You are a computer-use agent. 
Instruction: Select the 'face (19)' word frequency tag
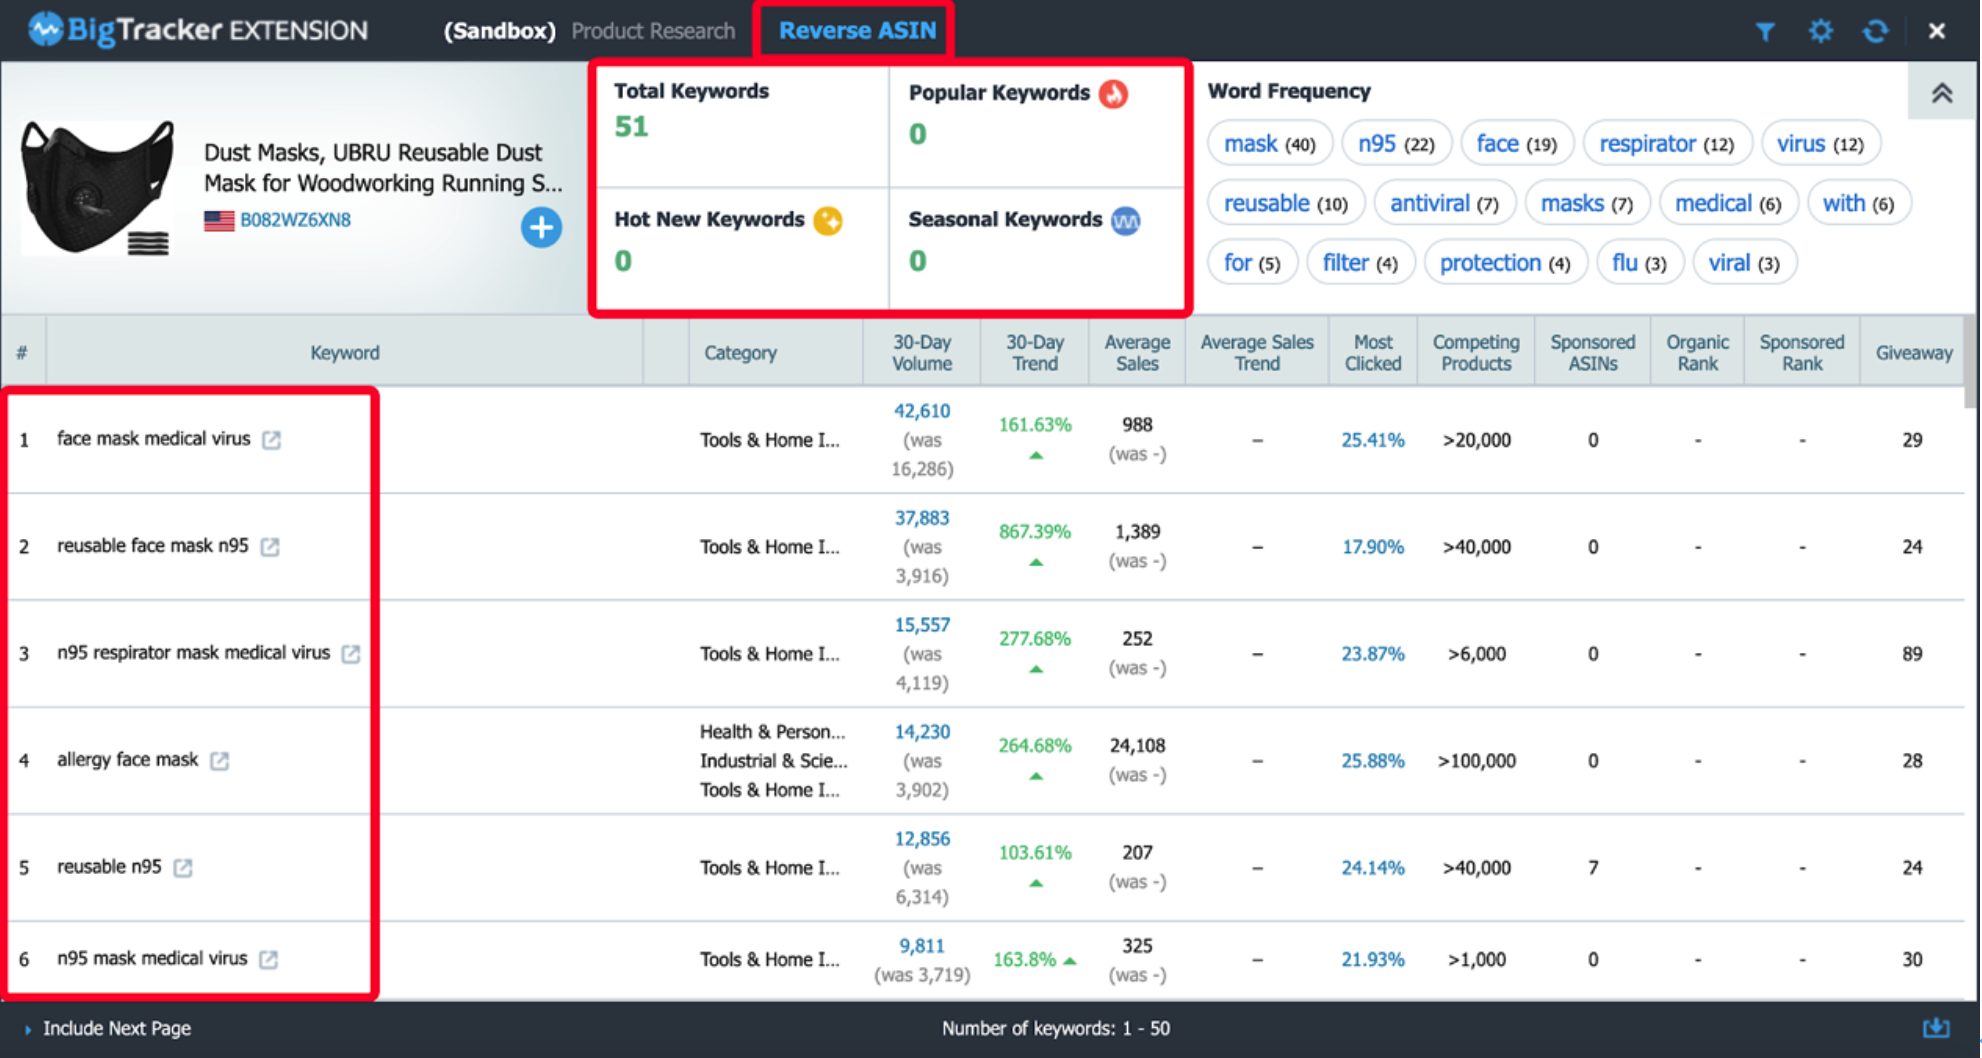tap(1517, 144)
